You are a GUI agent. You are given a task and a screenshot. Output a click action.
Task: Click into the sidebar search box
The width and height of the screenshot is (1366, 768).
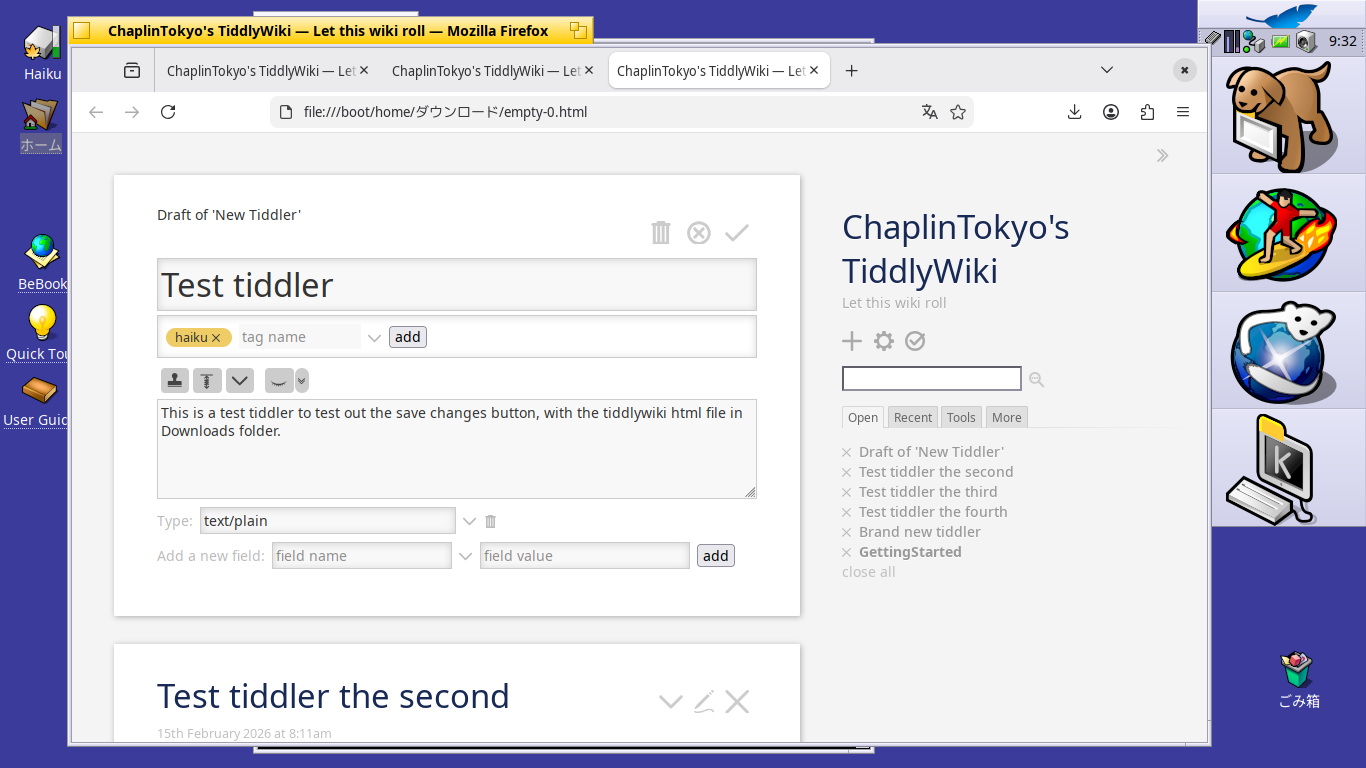point(931,379)
